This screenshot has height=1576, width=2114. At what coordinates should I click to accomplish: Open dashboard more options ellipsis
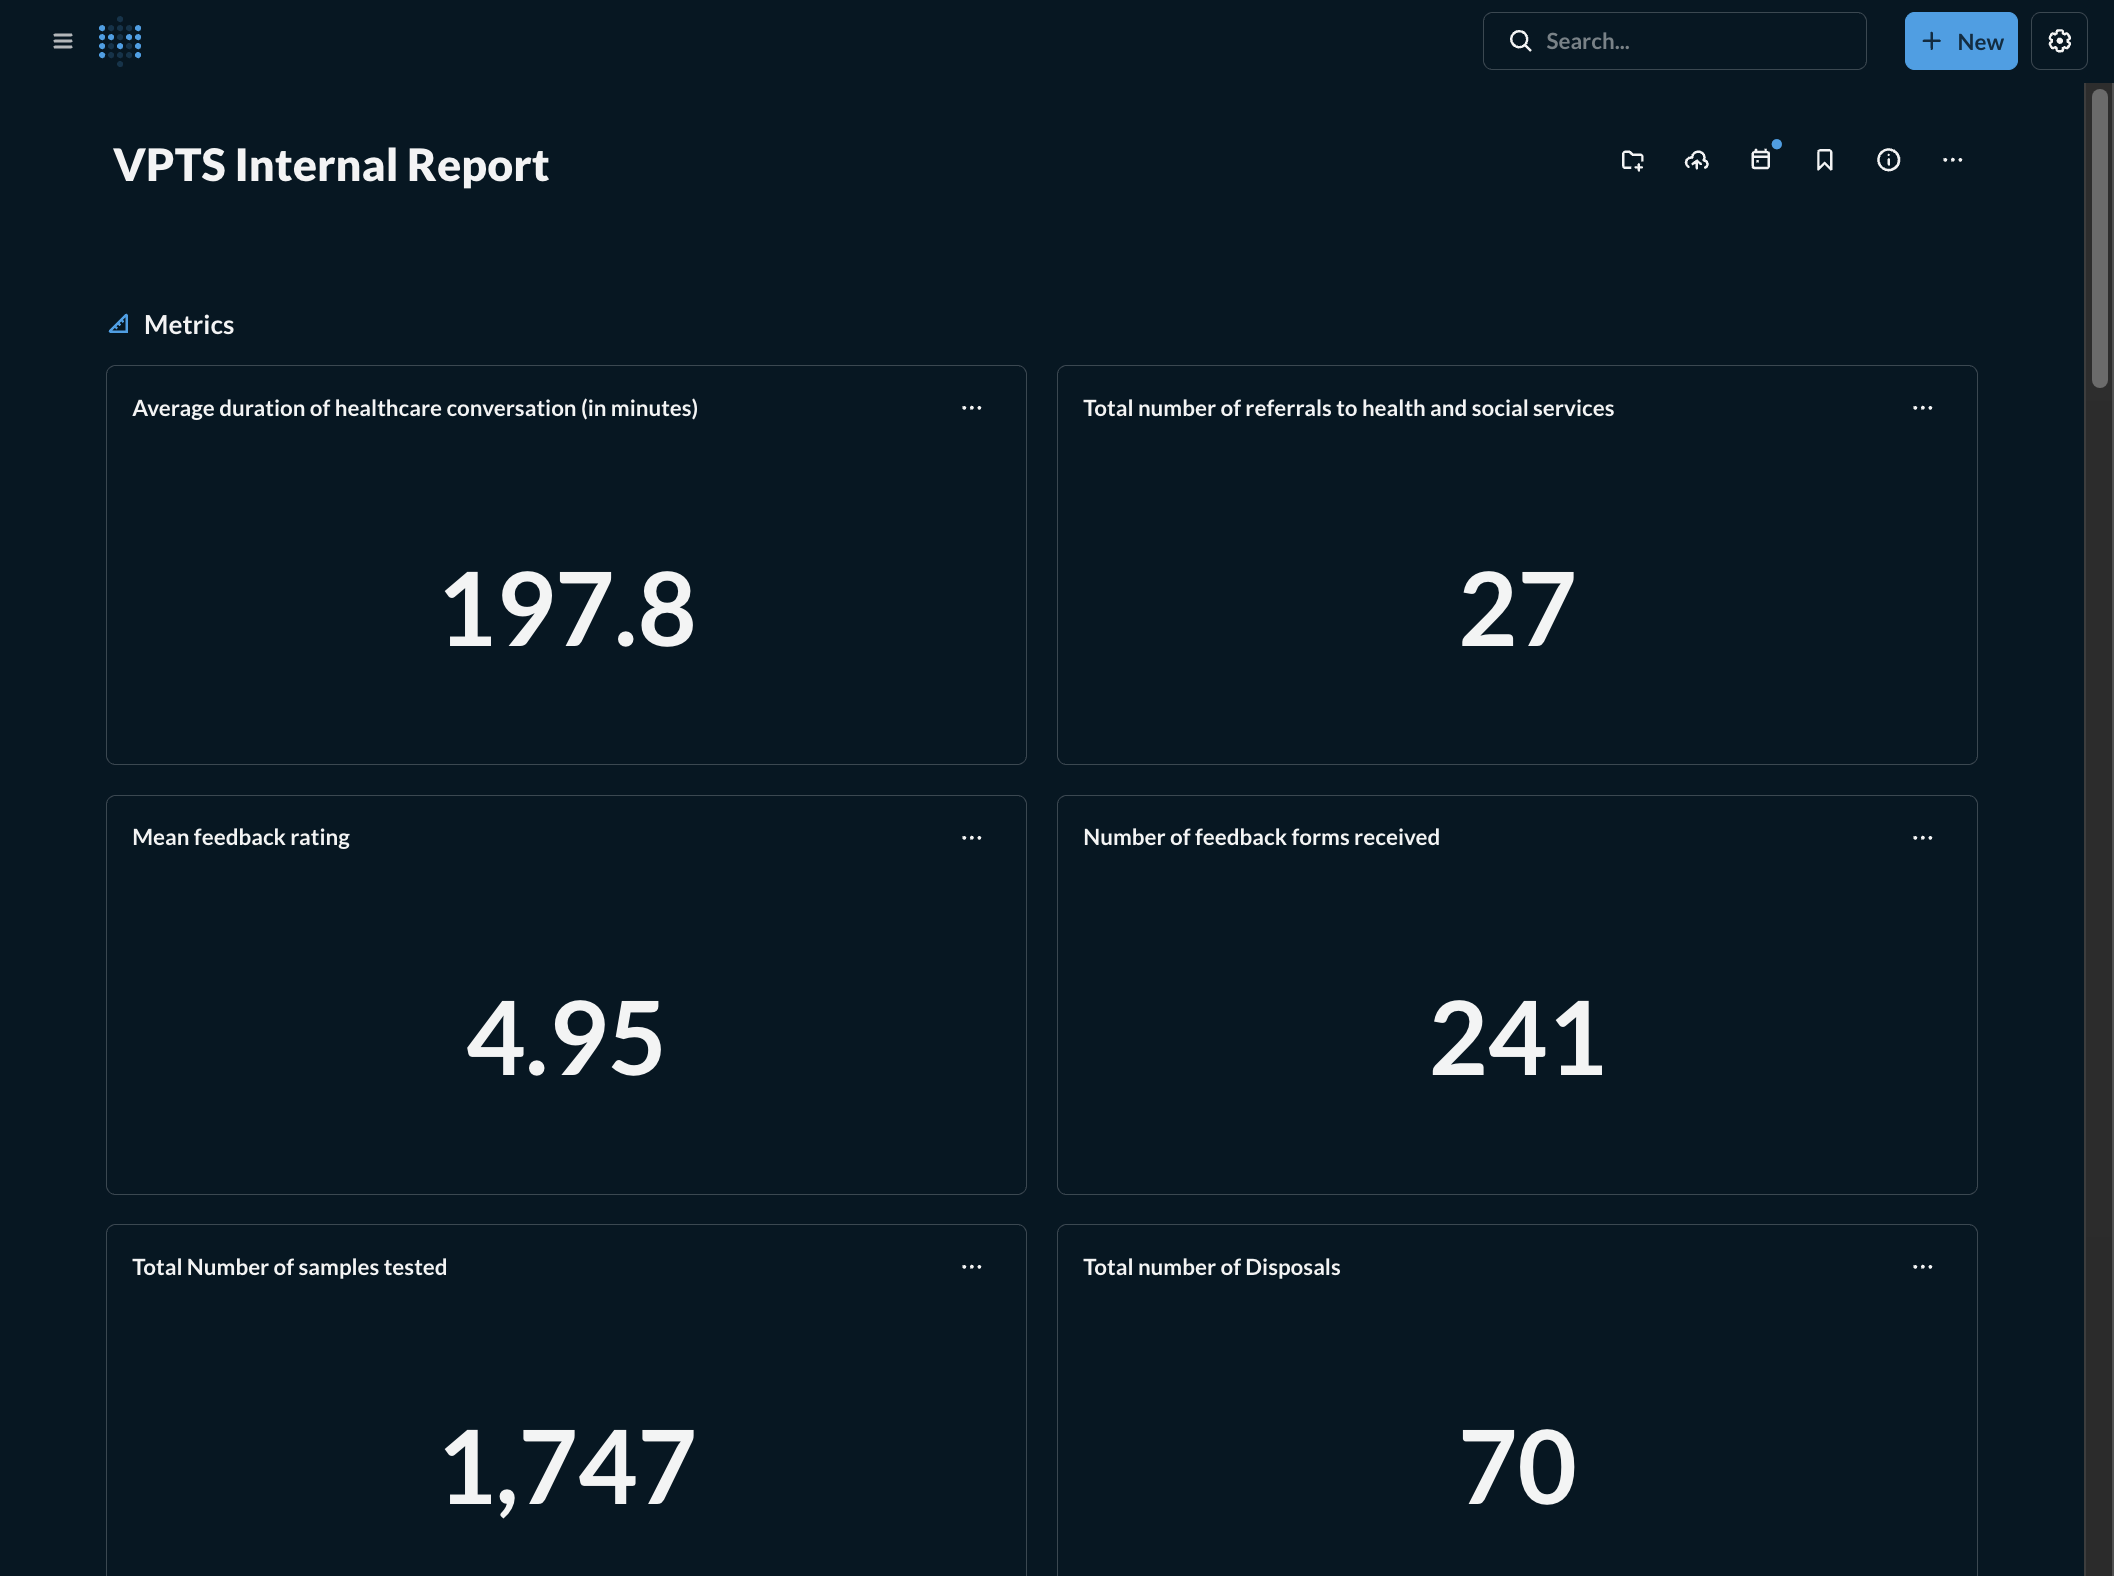tap(1952, 160)
